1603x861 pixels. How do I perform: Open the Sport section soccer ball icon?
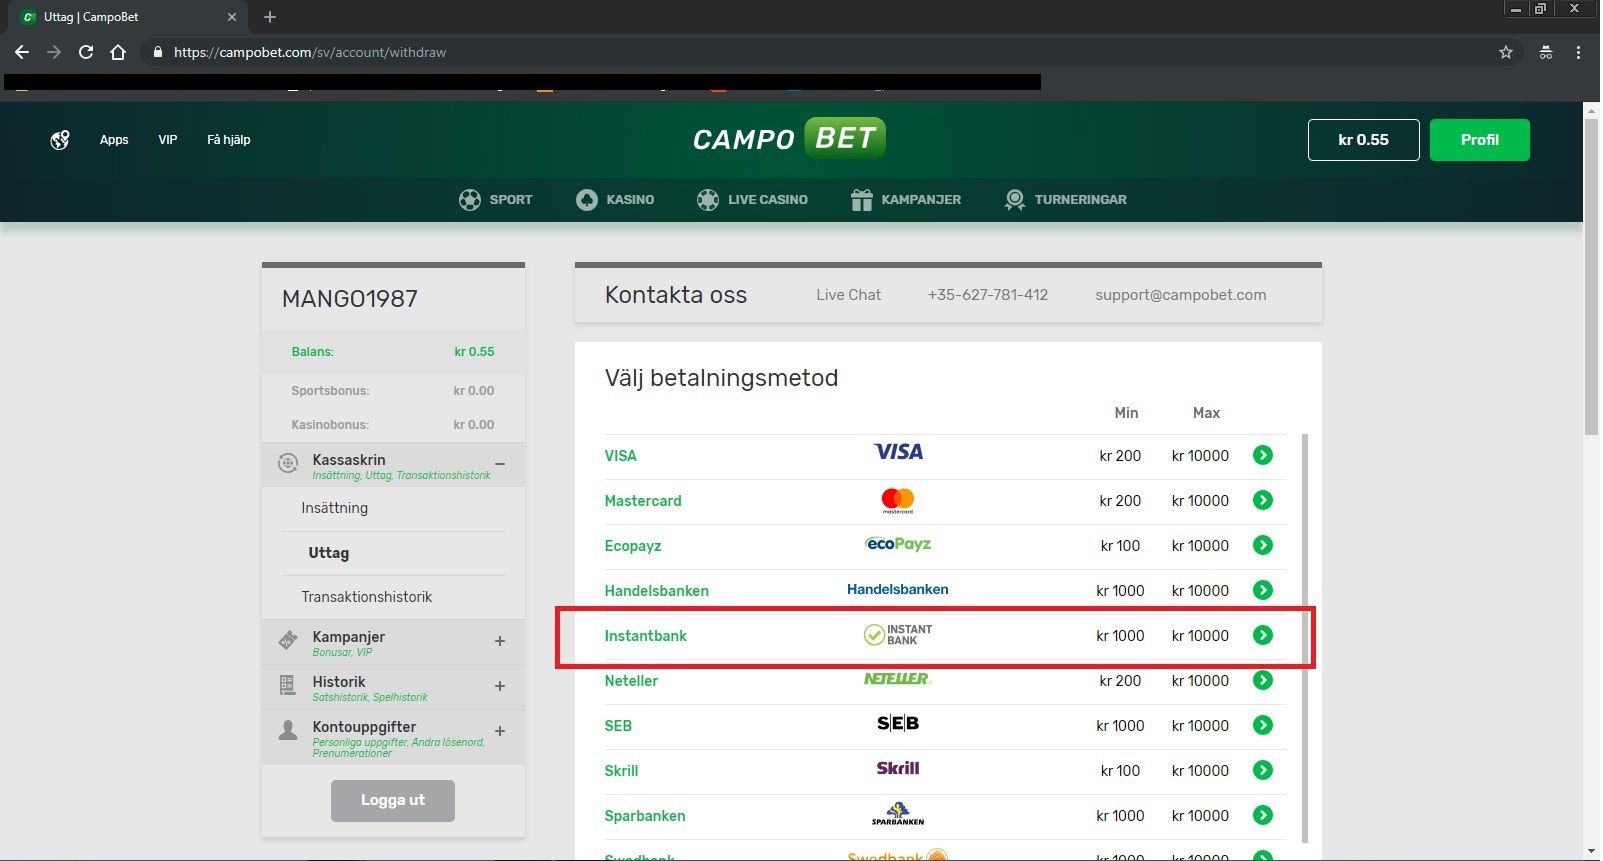470,200
